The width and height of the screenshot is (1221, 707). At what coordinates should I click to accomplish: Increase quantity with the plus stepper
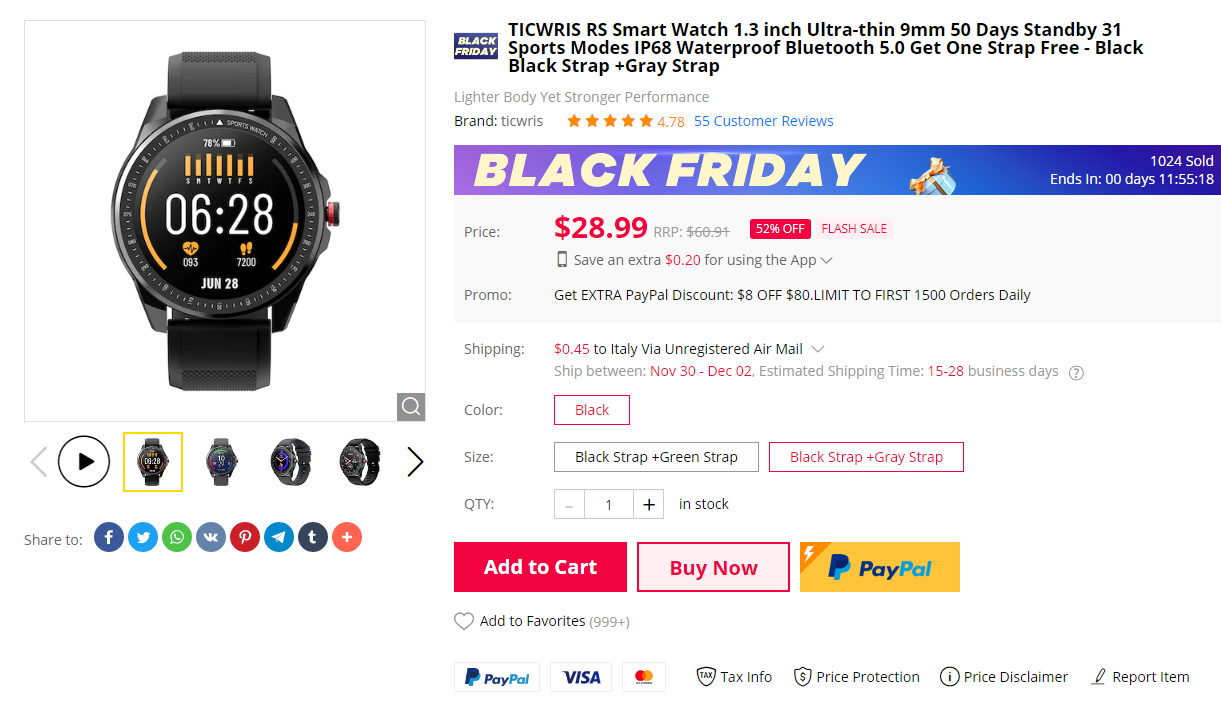(x=648, y=504)
